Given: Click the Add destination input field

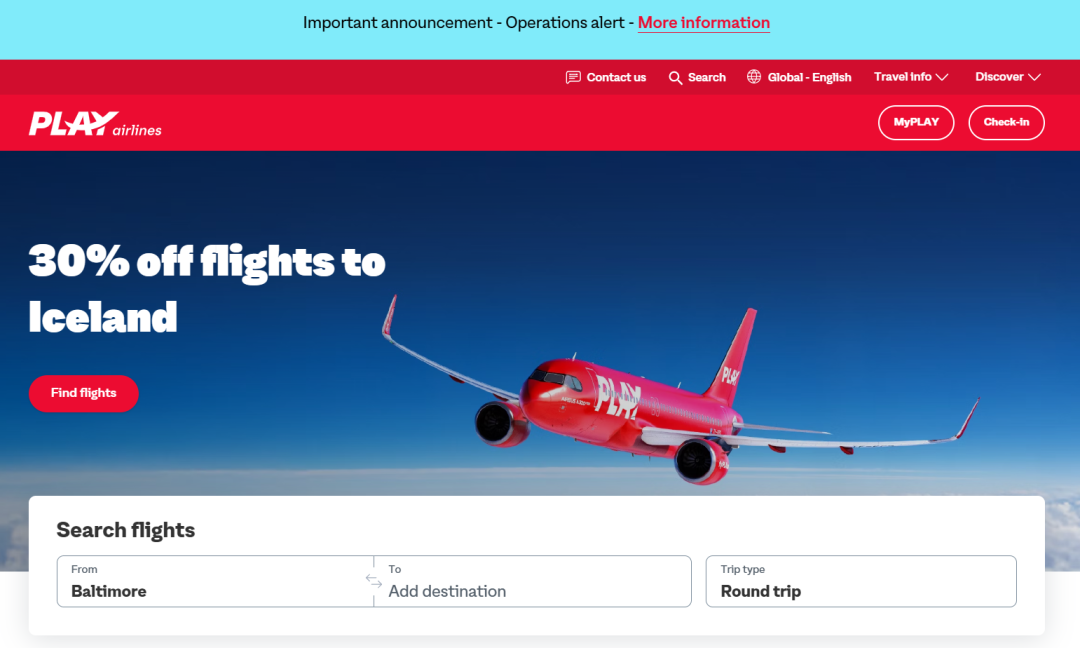Looking at the screenshot, I should point(532,581).
